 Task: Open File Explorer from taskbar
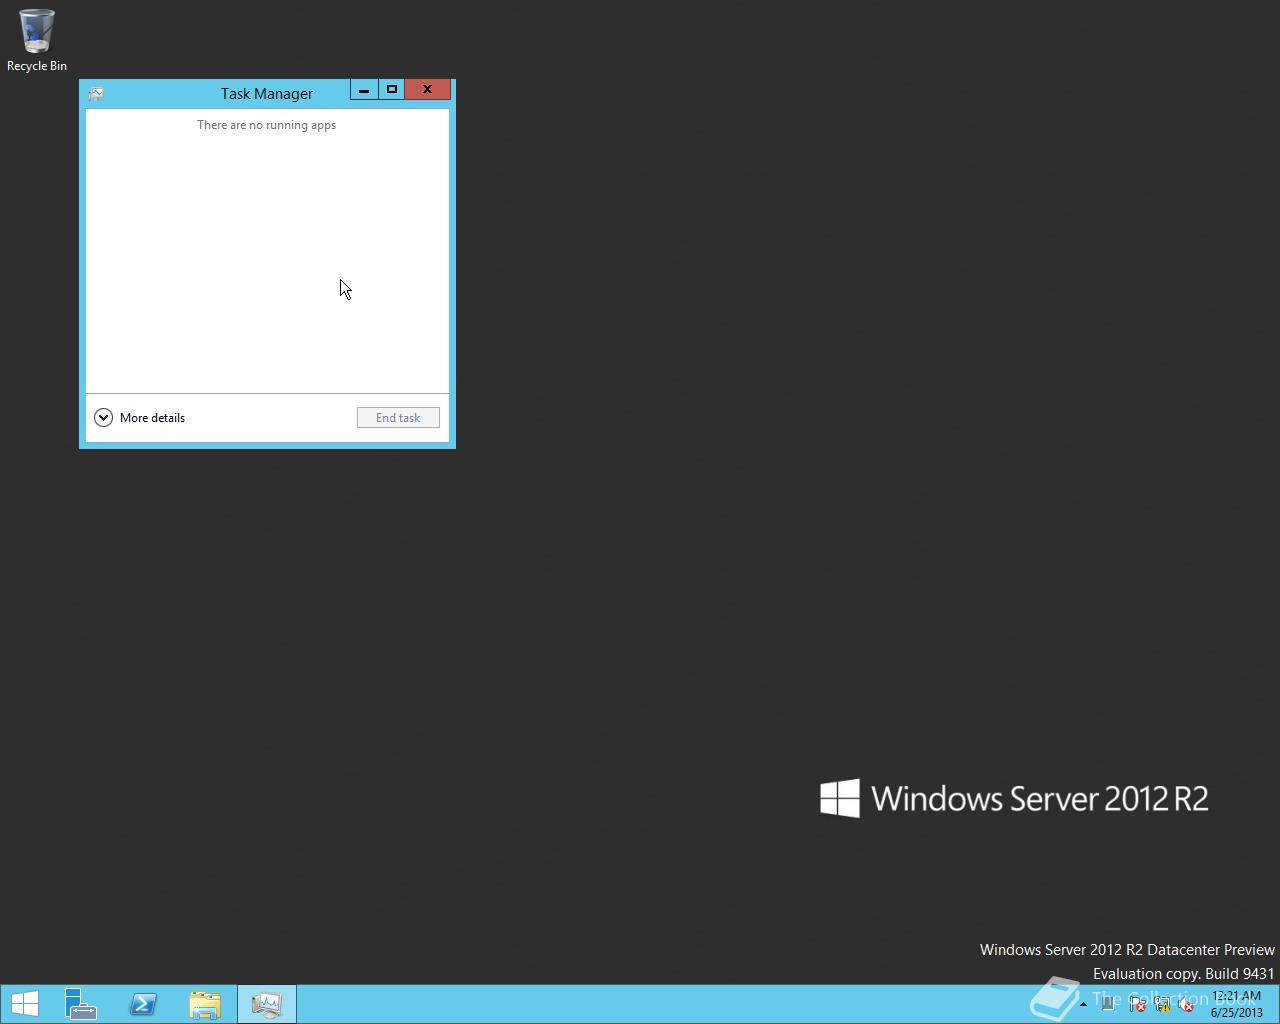[205, 1004]
